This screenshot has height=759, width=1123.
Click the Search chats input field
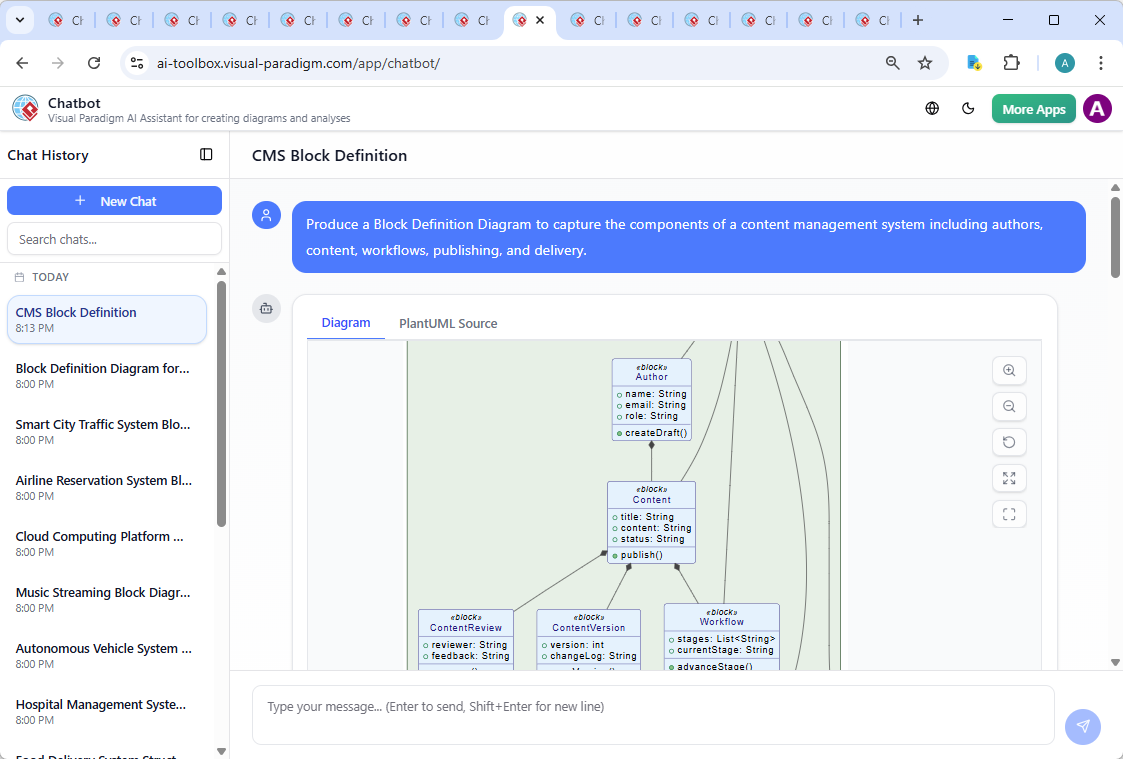(114, 239)
